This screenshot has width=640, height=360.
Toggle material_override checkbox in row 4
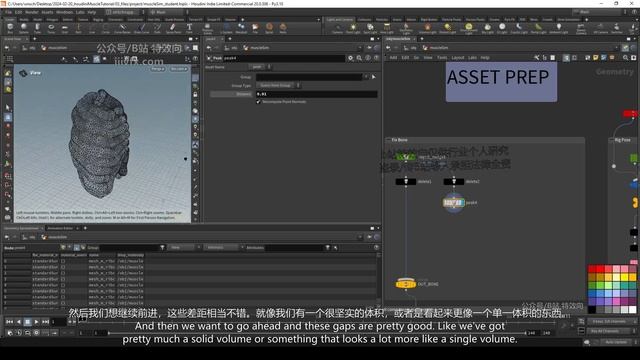63,285
